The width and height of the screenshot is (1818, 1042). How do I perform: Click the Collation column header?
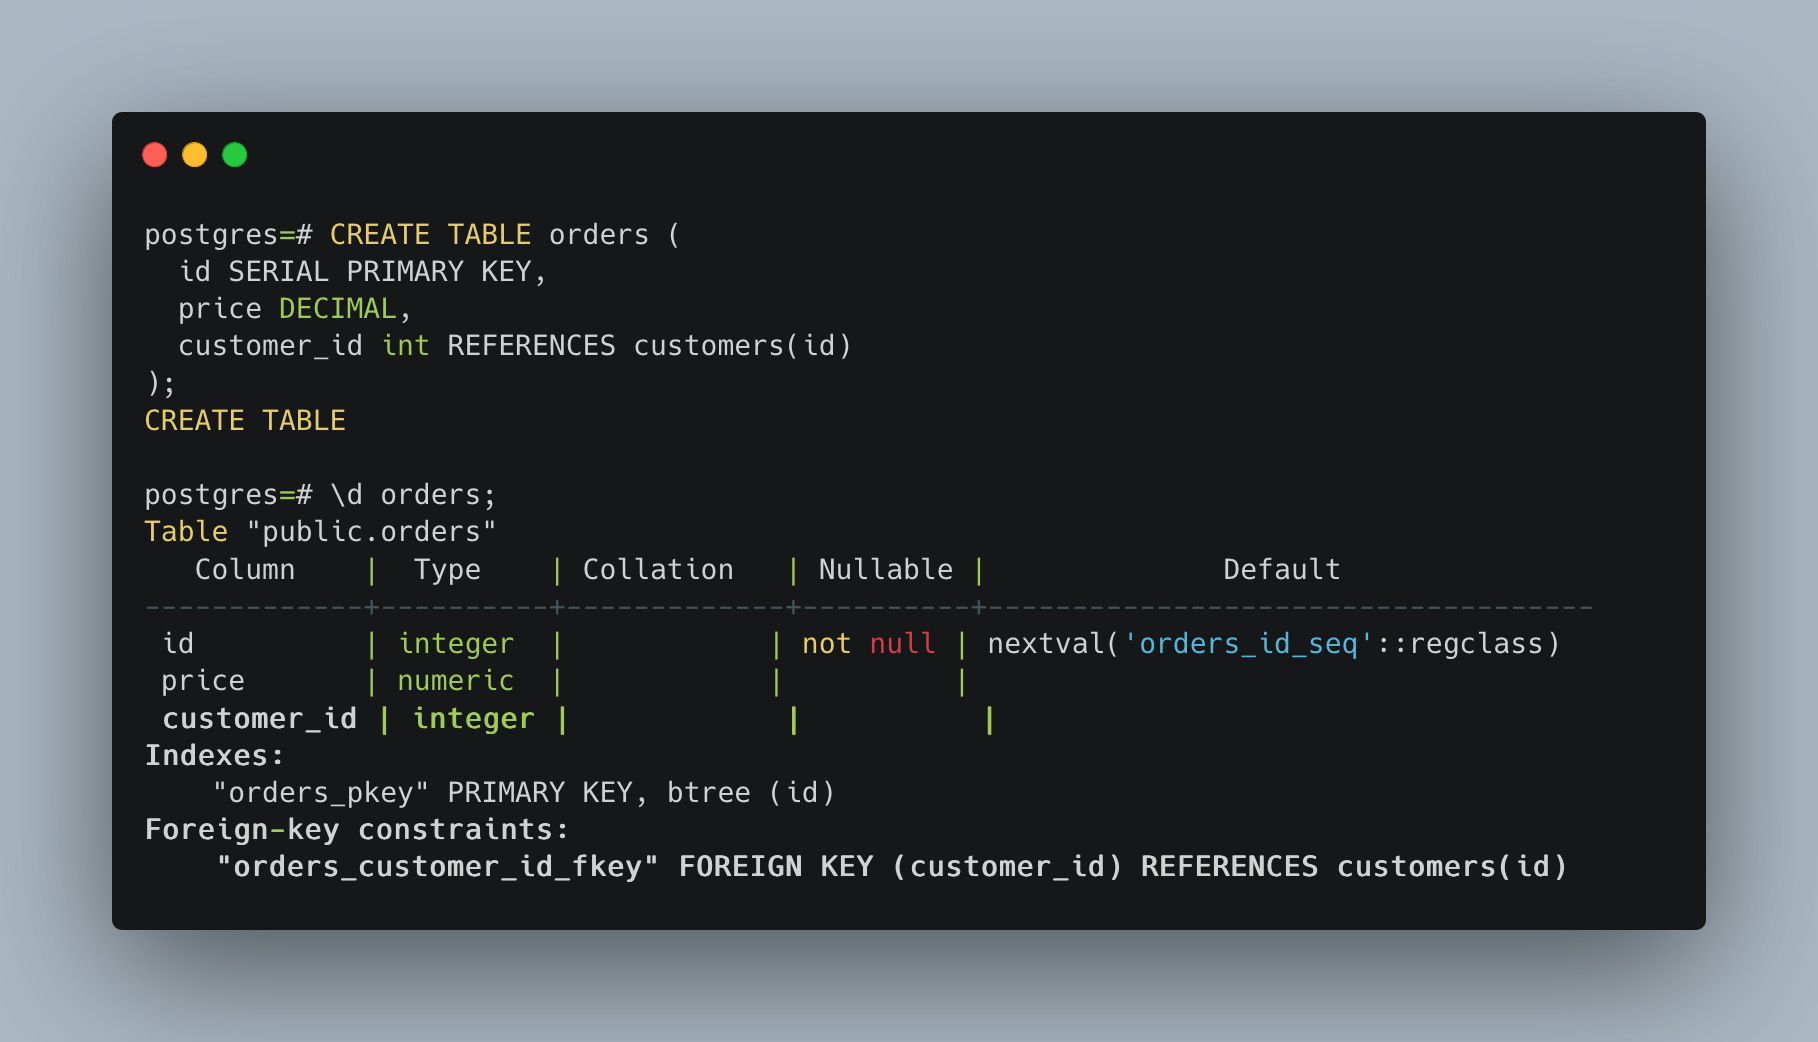[658, 570]
